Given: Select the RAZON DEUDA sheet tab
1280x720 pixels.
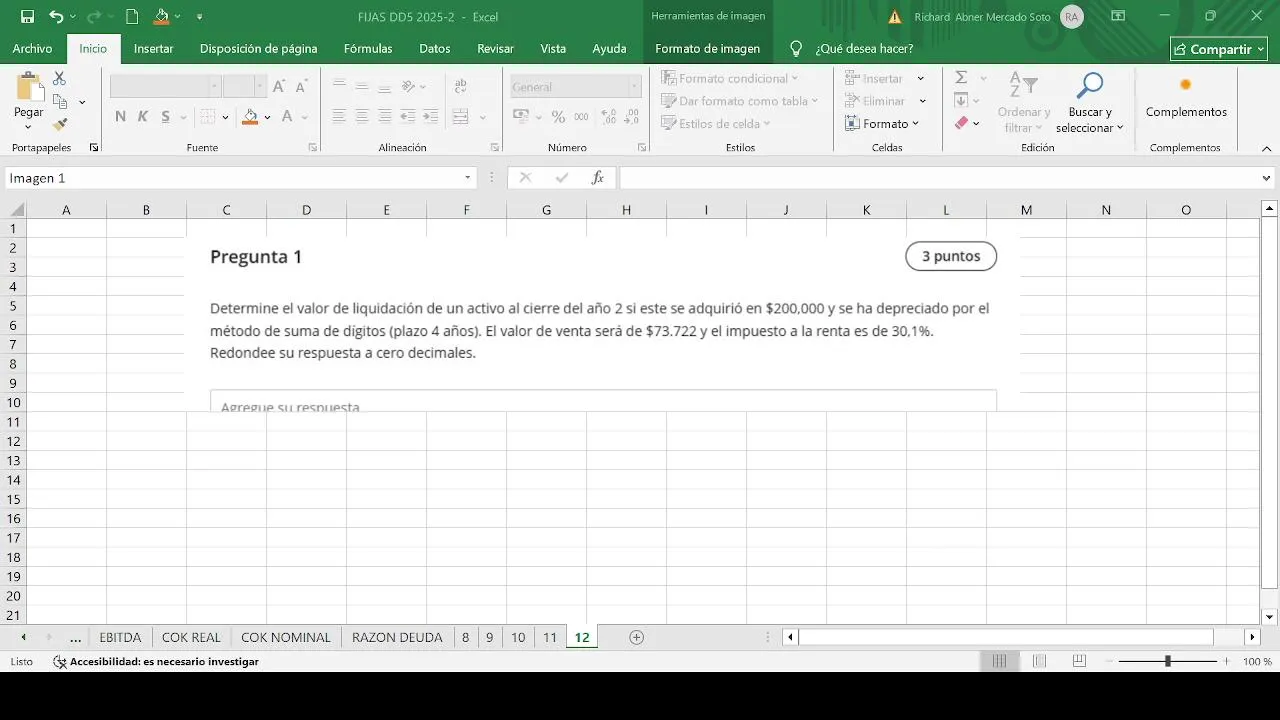Looking at the screenshot, I should click(x=397, y=637).
